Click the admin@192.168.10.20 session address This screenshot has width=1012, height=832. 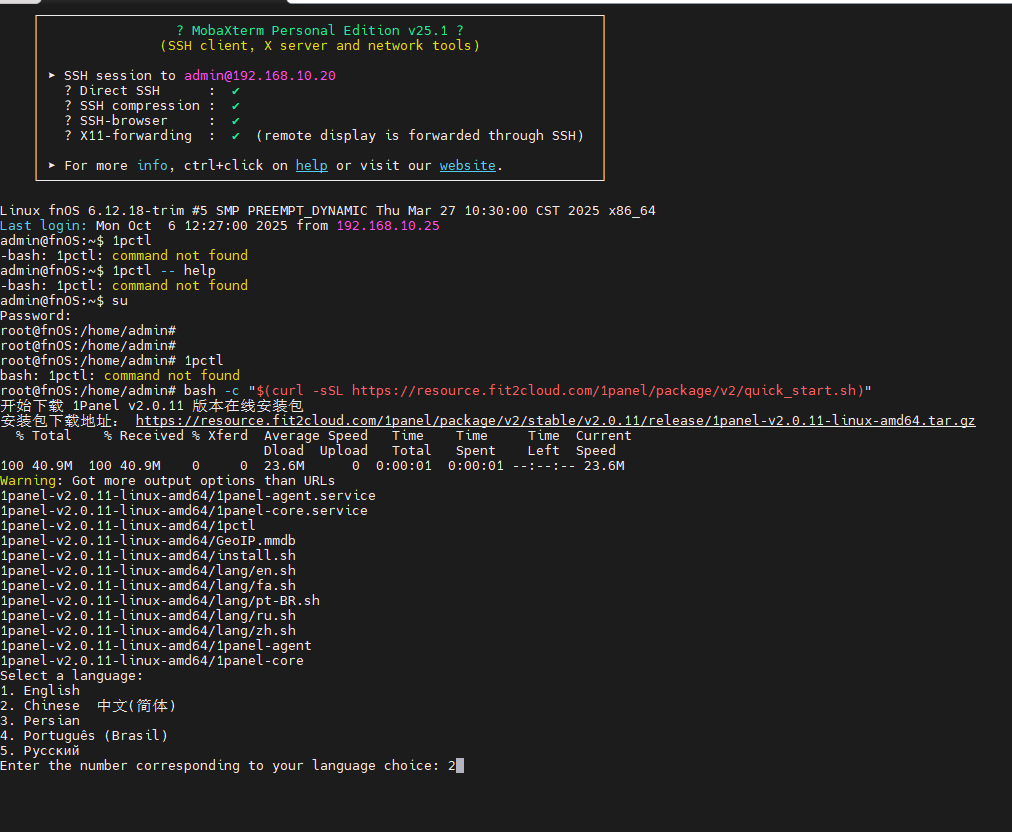coord(259,76)
